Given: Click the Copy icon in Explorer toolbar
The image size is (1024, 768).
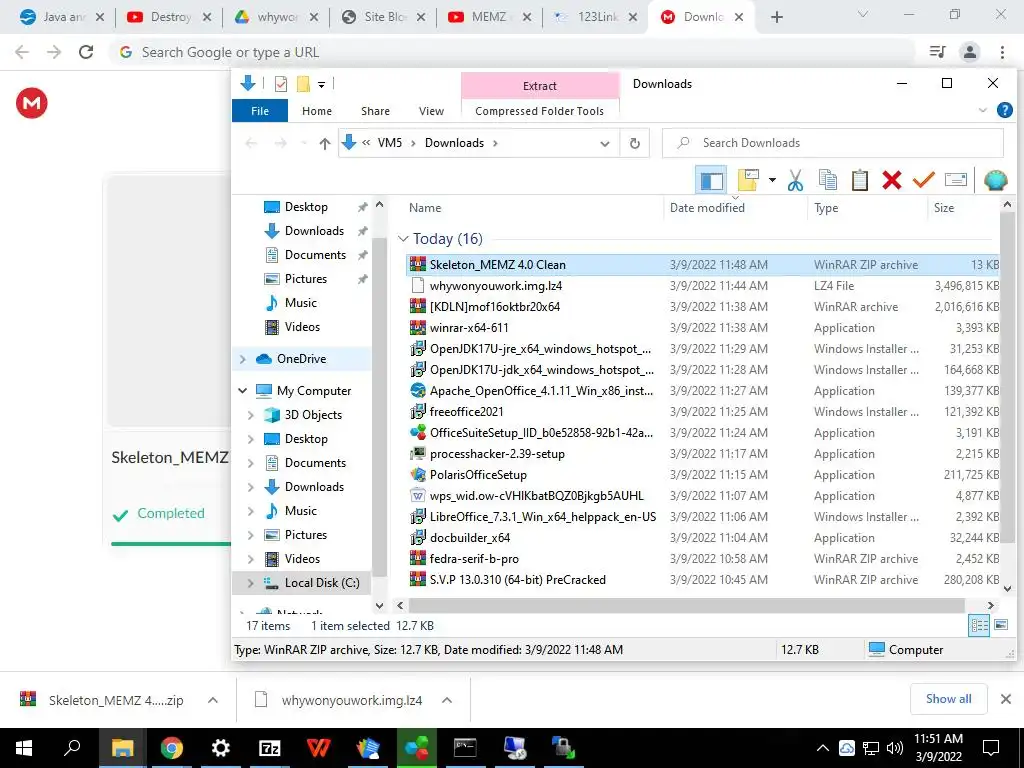Looking at the screenshot, I should (x=827, y=180).
